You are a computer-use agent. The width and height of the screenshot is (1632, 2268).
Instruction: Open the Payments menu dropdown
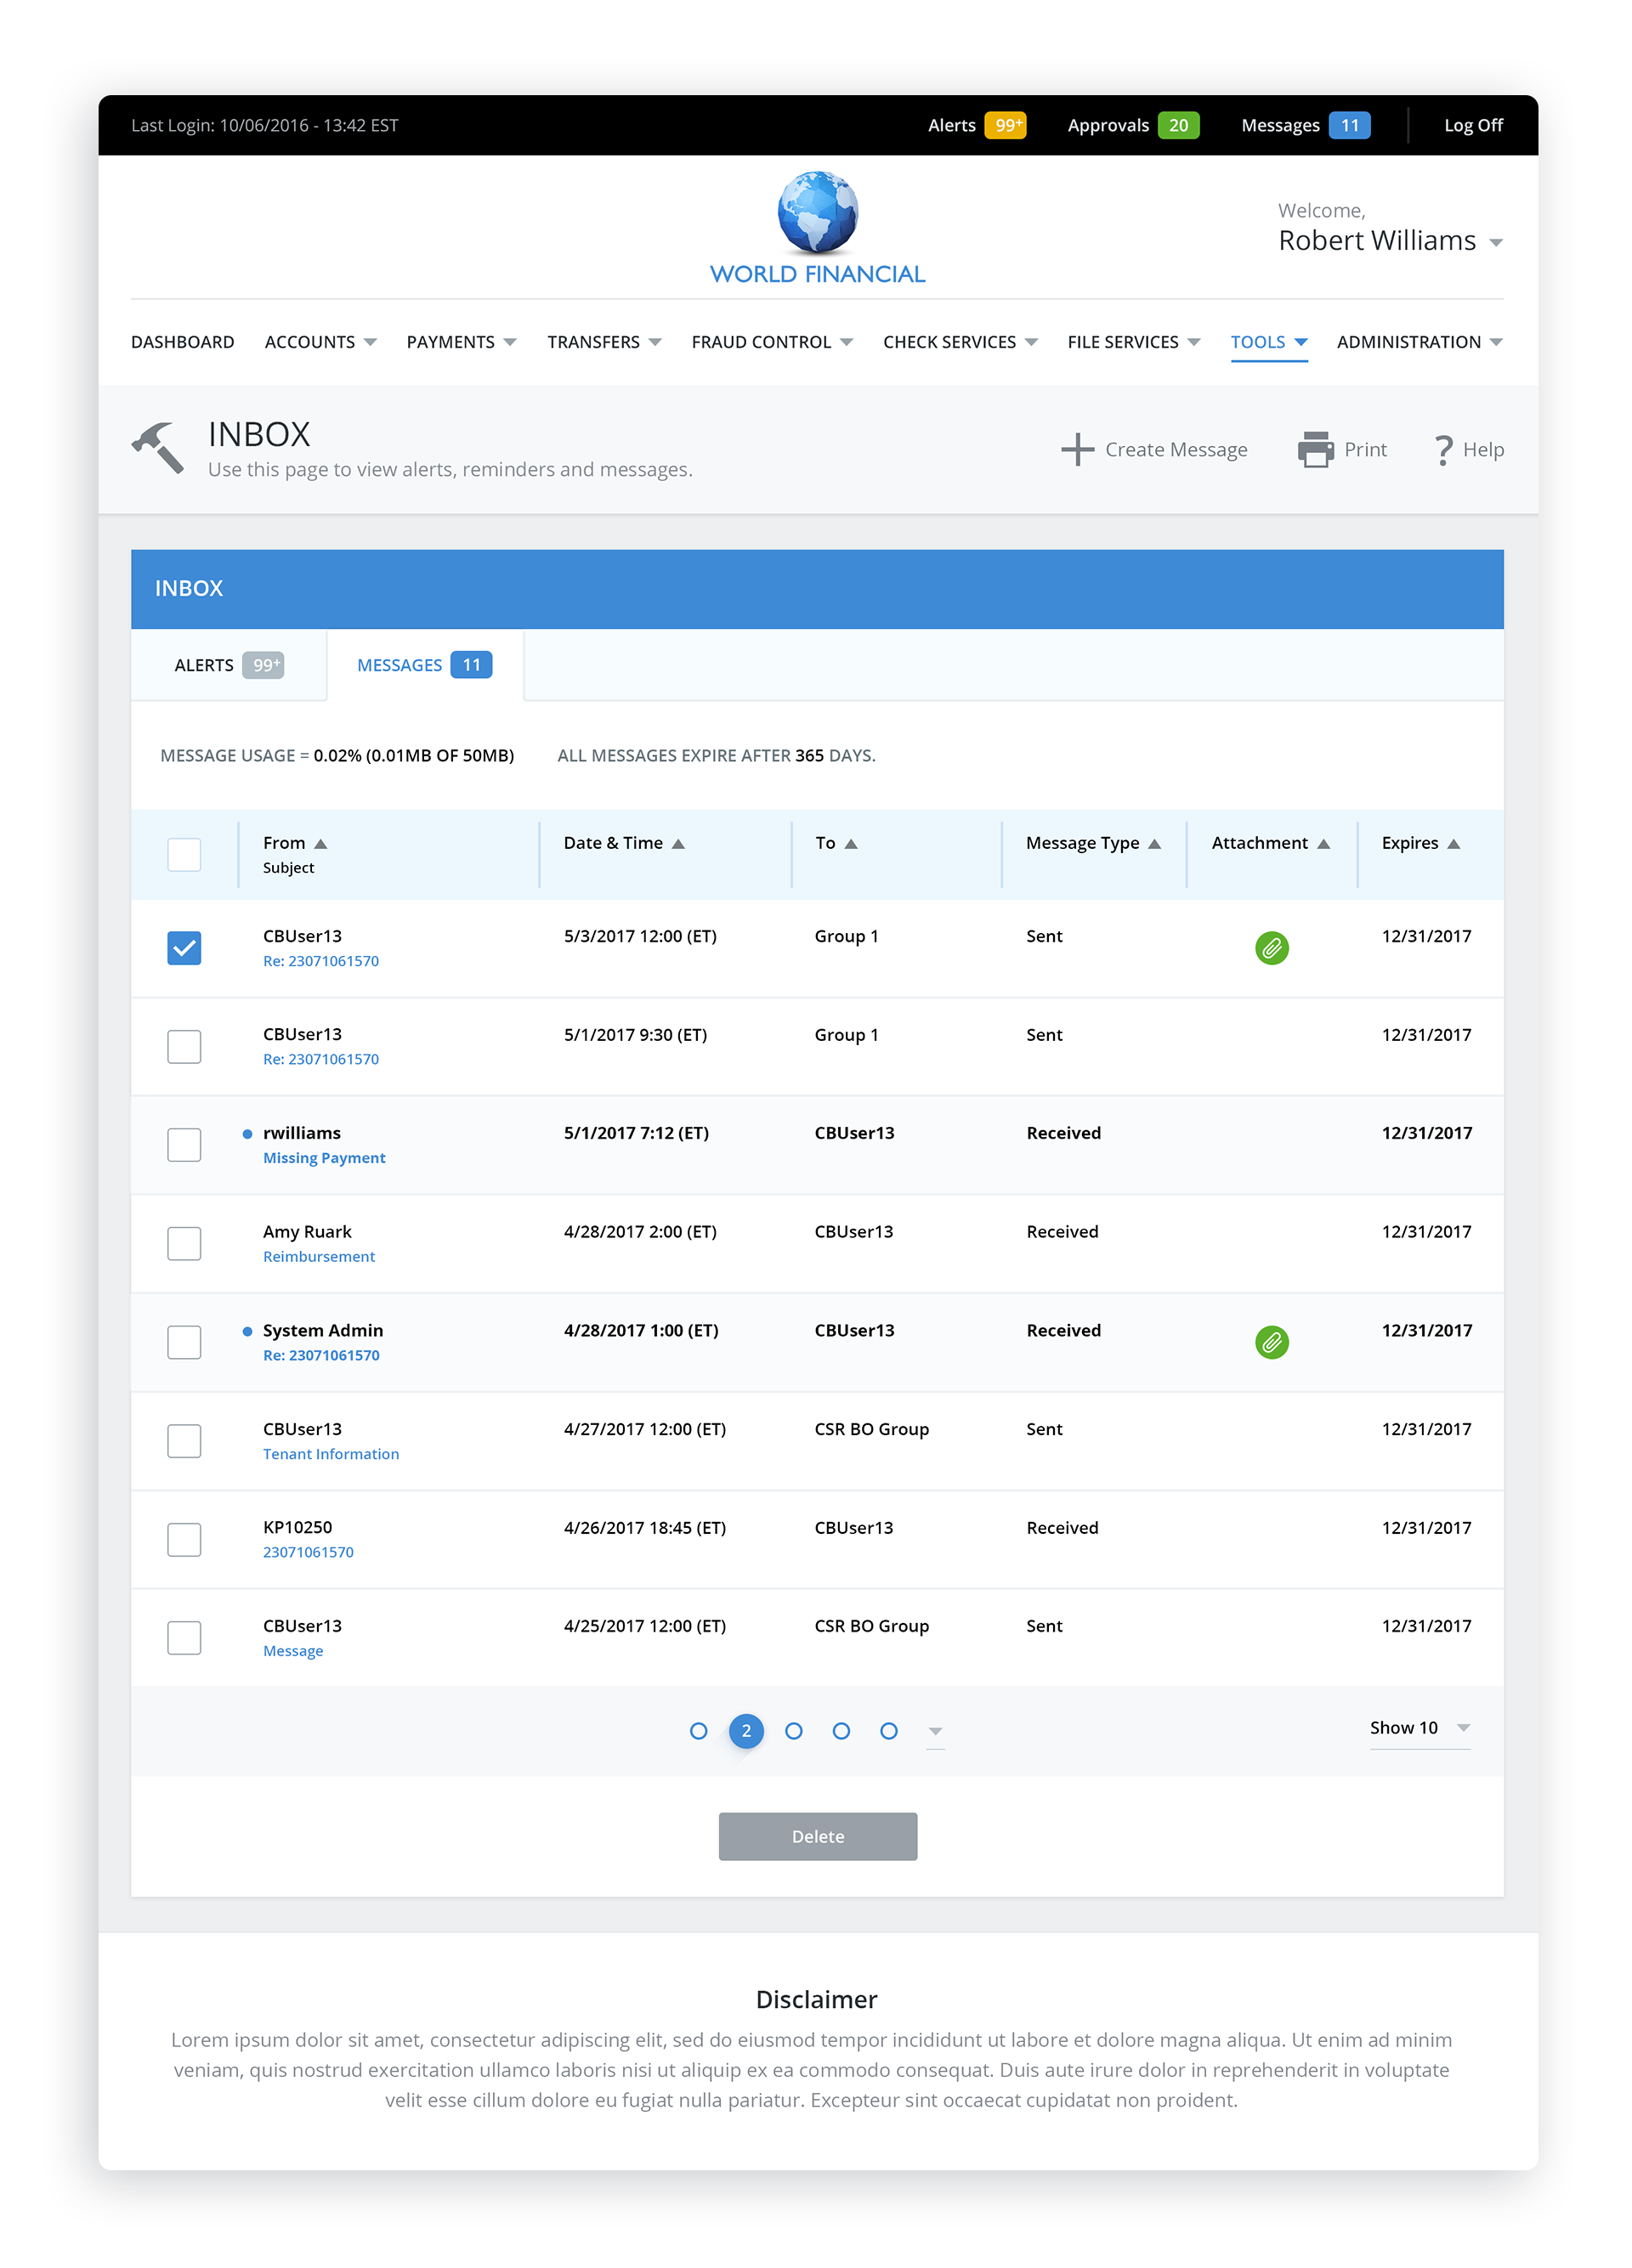(x=509, y=342)
